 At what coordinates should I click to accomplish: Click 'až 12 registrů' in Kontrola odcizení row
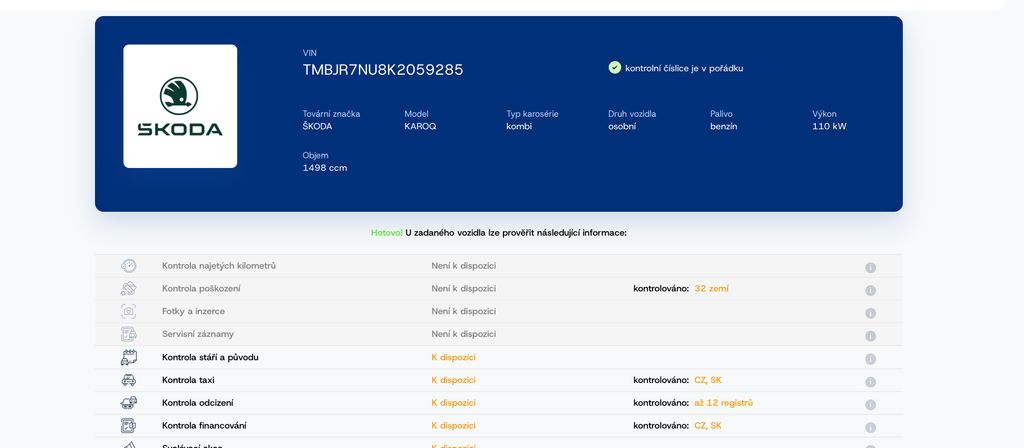coord(724,403)
